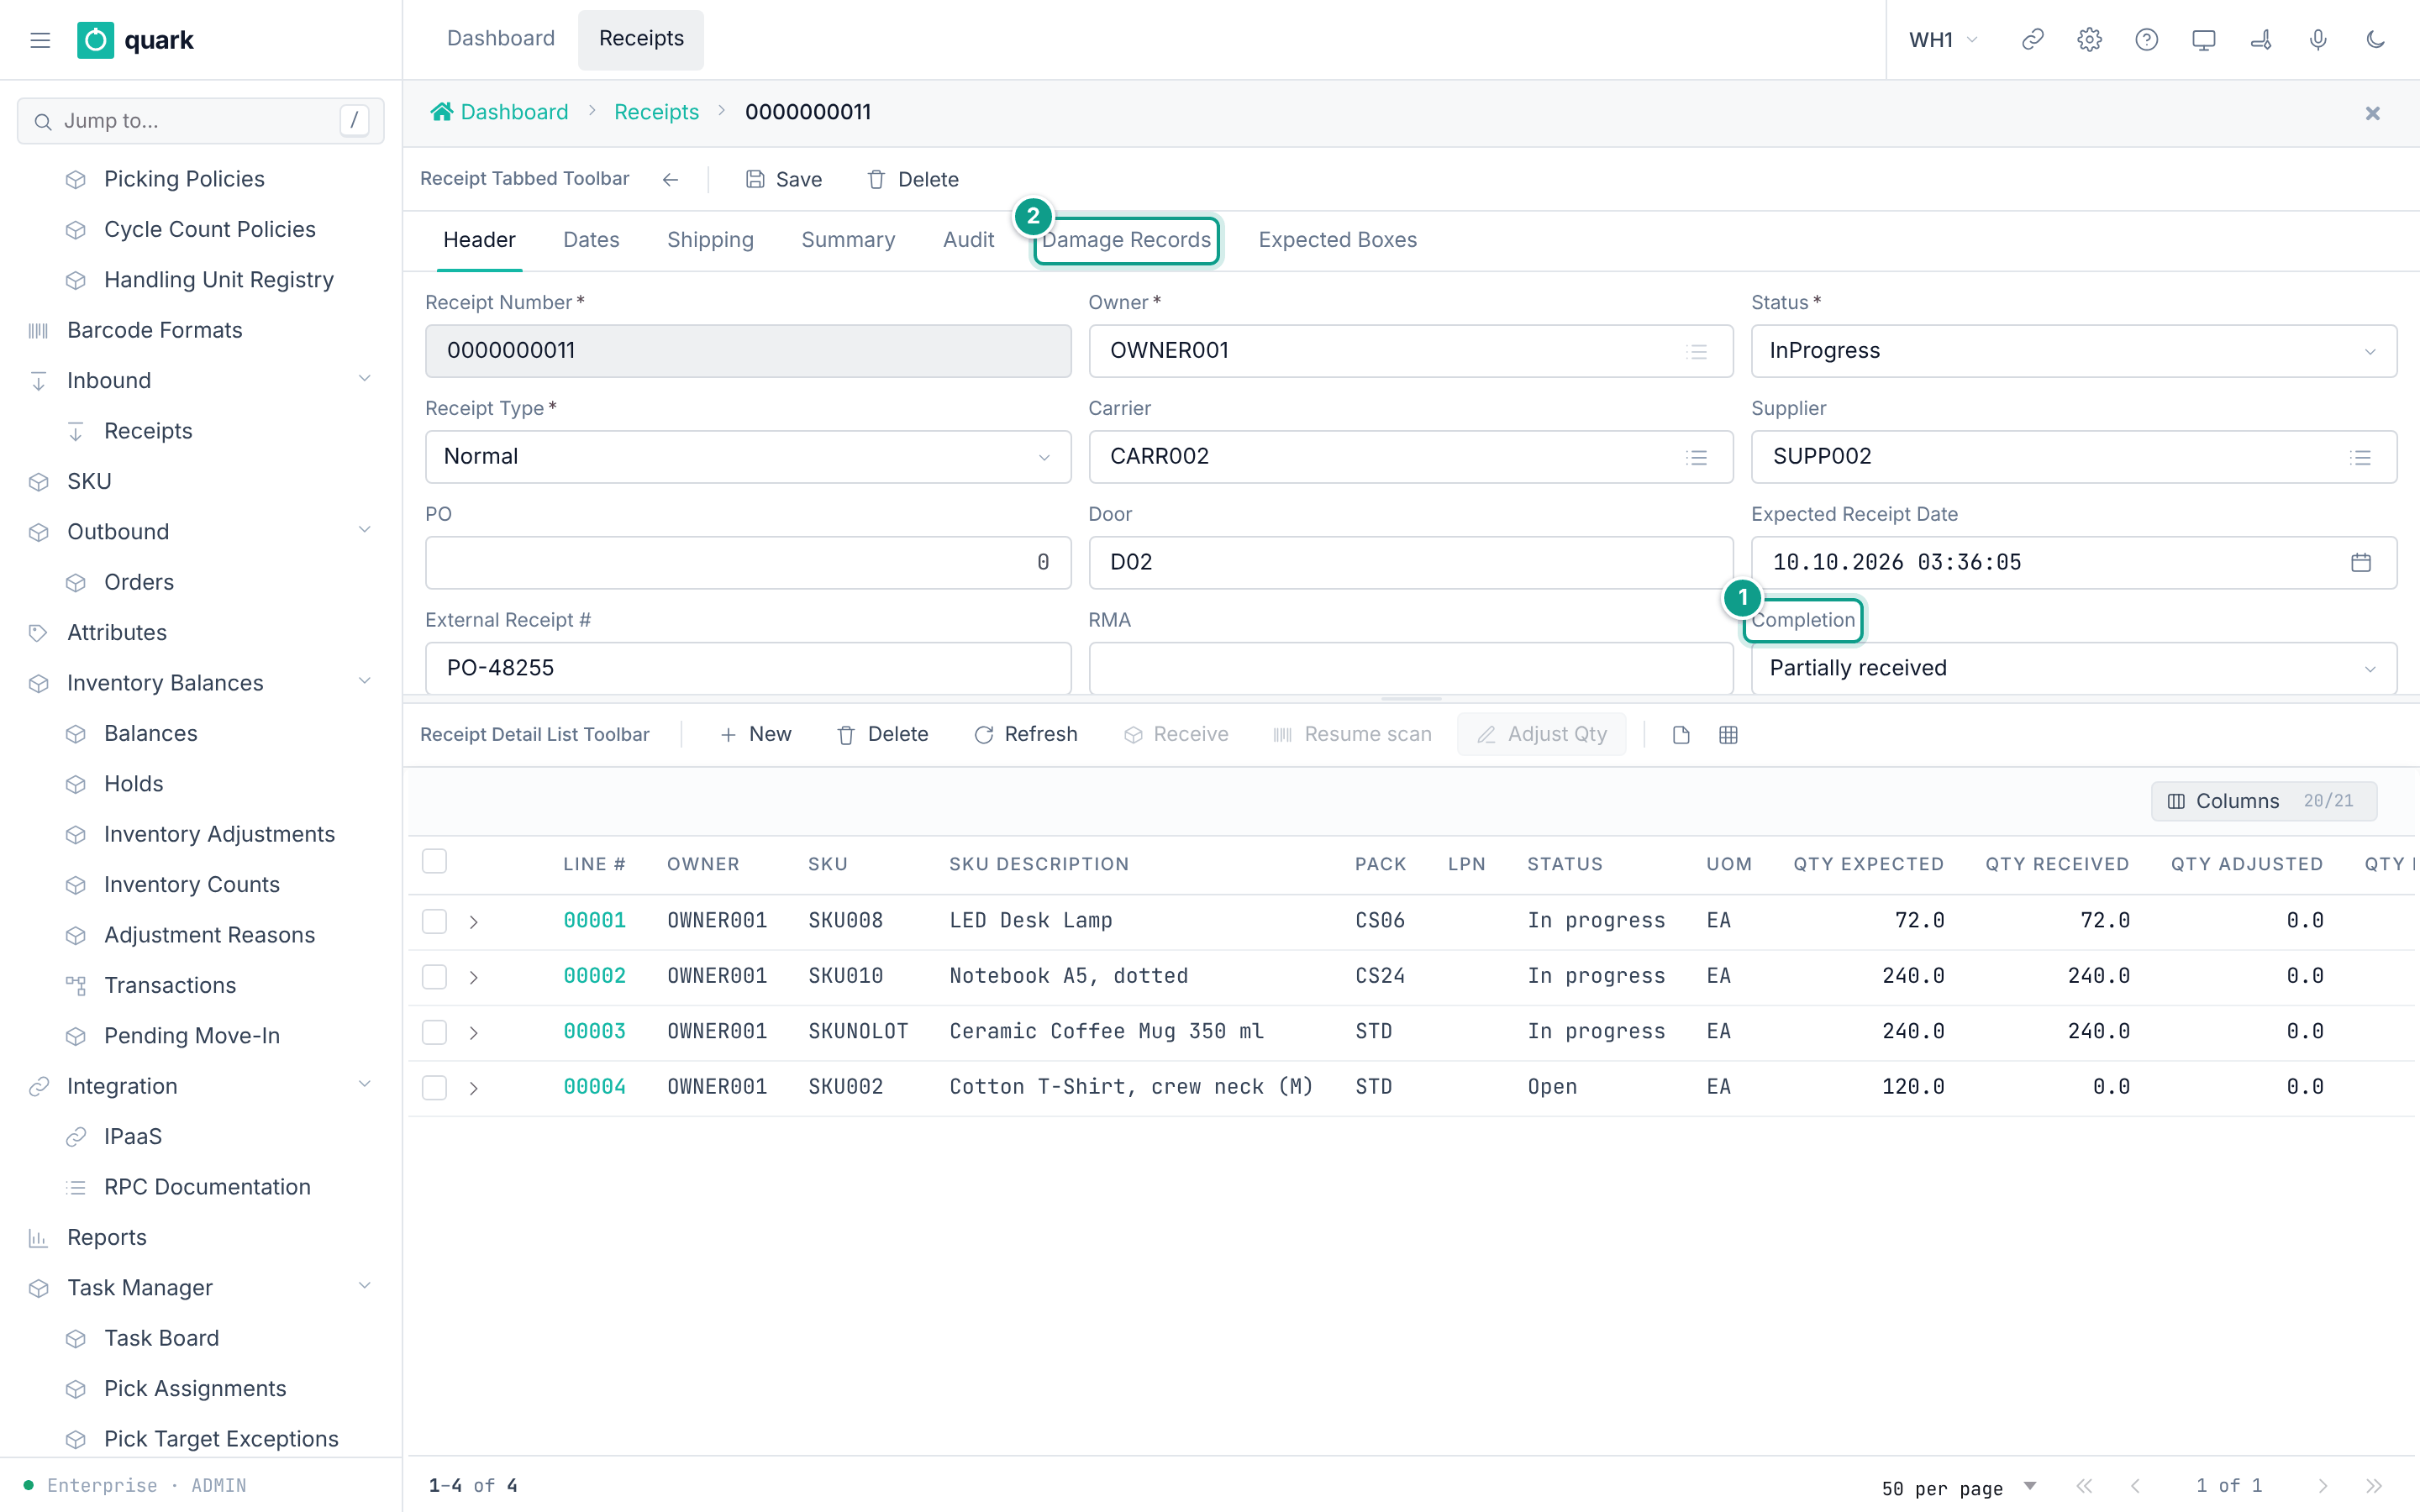Click the back arrow in Receipt toolbar
The height and width of the screenshot is (1512, 2420).
pyautogui.click(x=670, y=179)
